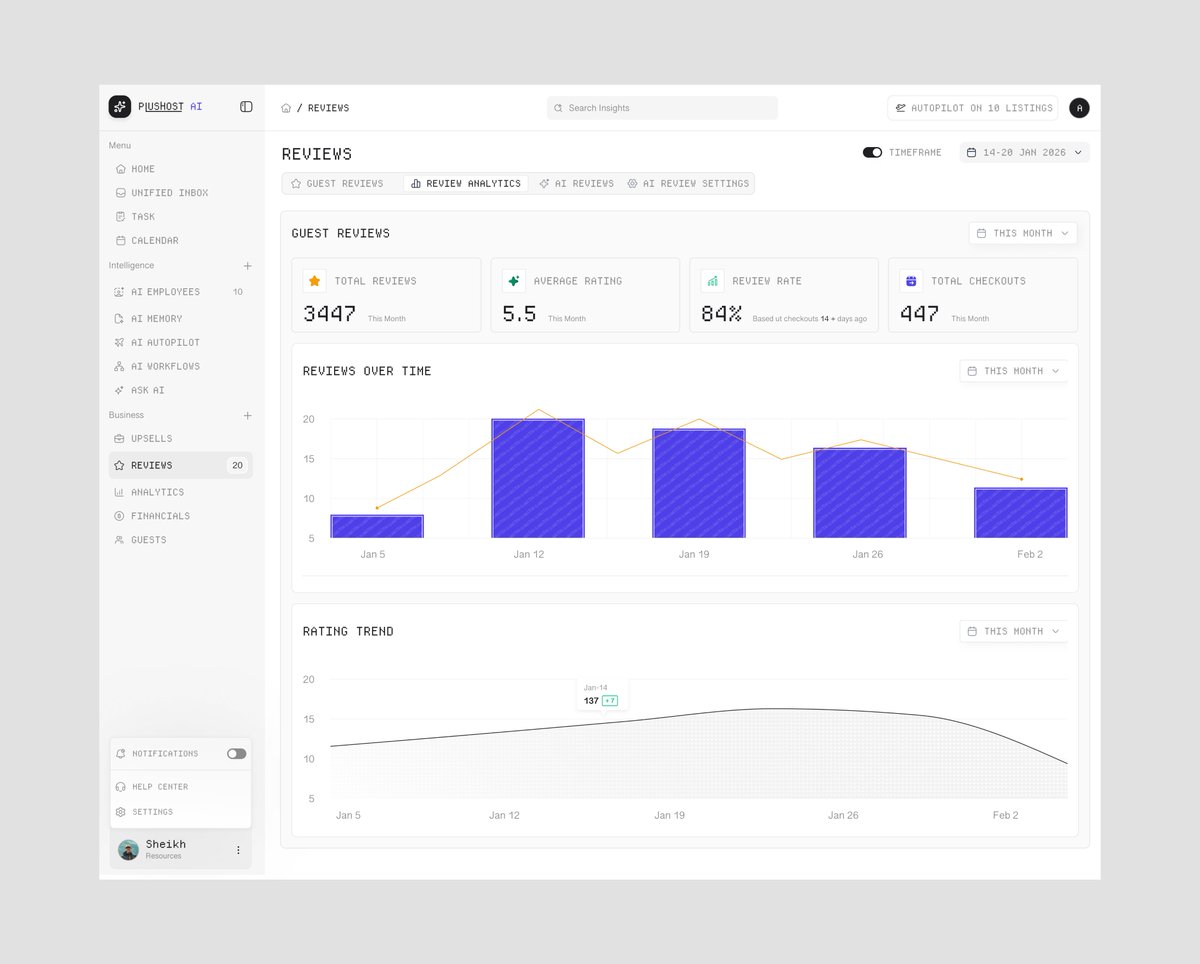
Task: Click the Jan 12 bar in reviews chart
Action: 538,479
